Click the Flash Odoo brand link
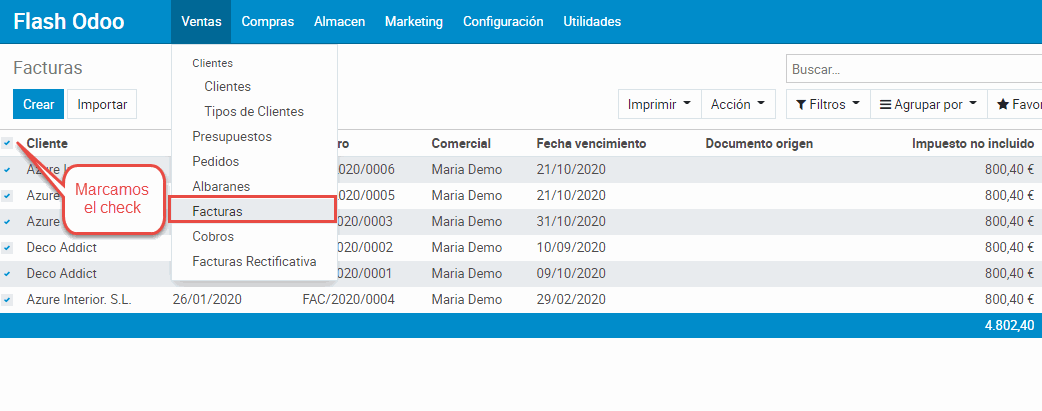Screen dimensions: 1042x411 [x=69, y=21]
